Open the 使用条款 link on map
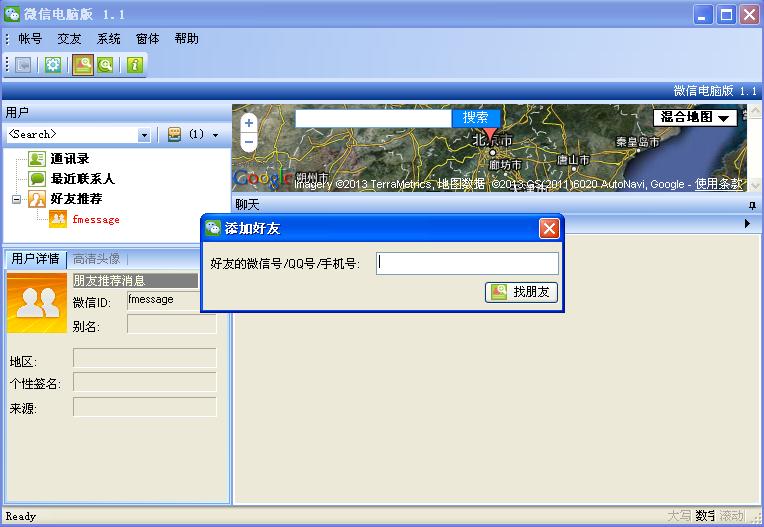Viewport: 764px width, 527px height. pyautogui.click(x=718, y=184)
